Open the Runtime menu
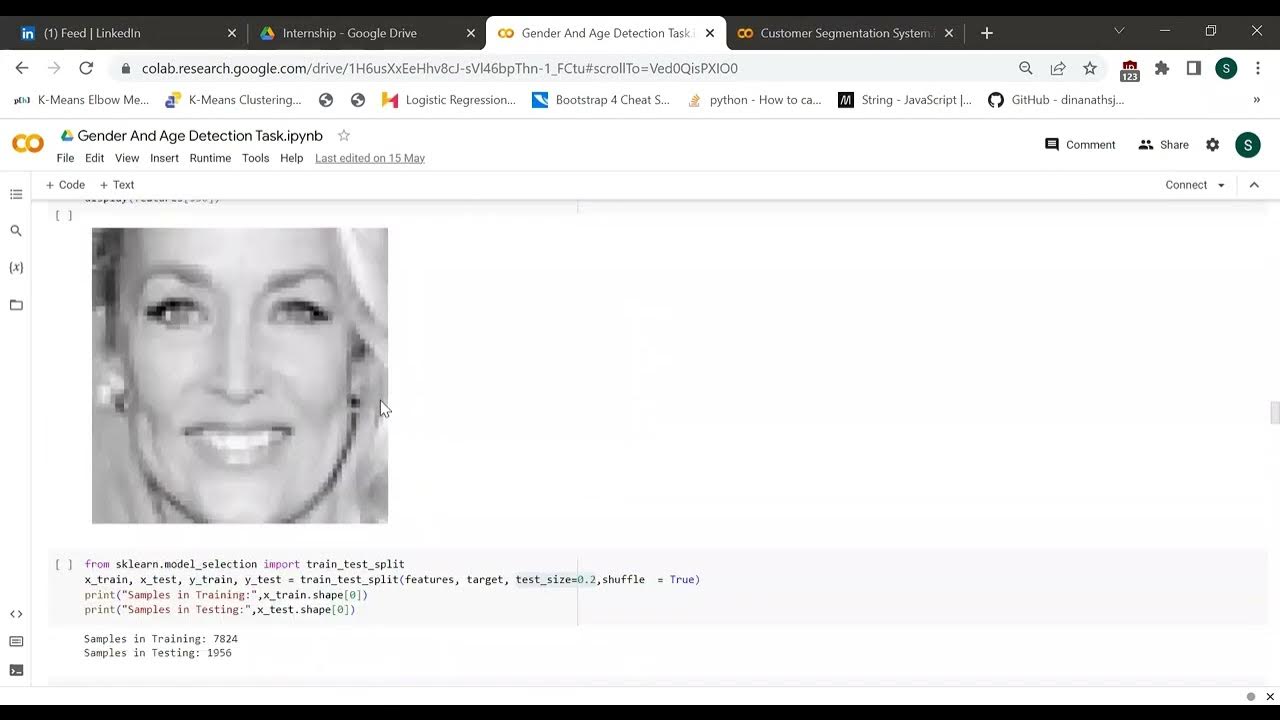This screenshot has height=720, width=1280. coord(210,158)
